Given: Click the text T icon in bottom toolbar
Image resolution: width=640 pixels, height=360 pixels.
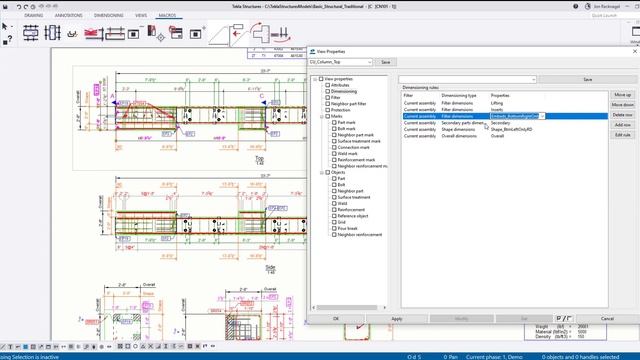Looking at the screenshot, I should [10, 347].
